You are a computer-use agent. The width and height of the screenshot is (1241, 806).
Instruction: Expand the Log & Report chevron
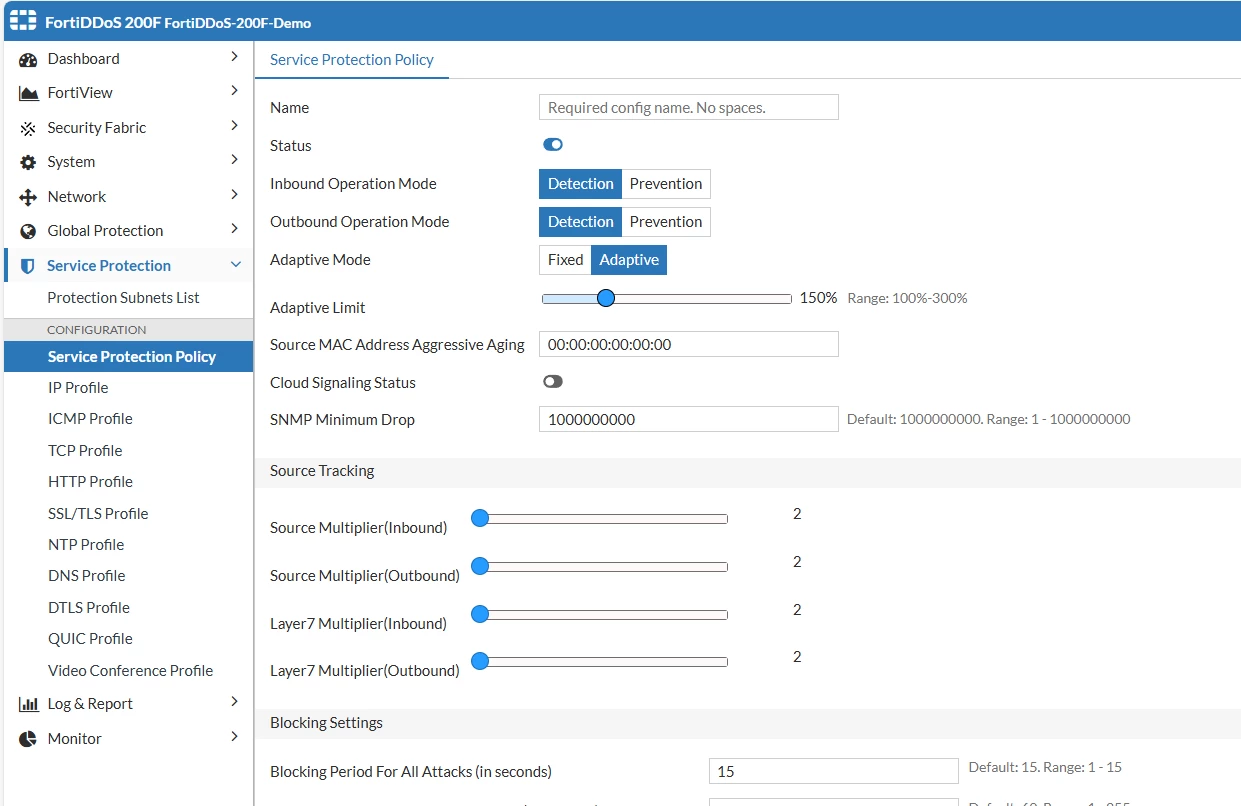235,702
